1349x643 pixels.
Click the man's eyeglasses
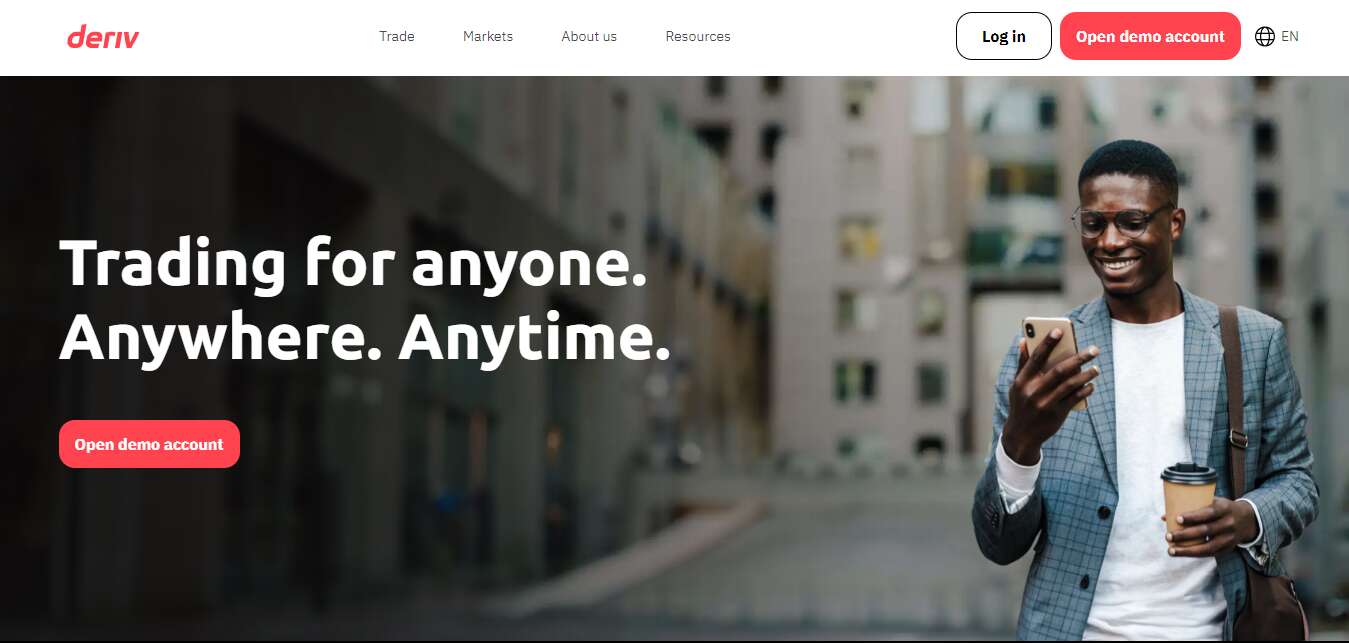pyautogui.click(x=1121, y=220)
